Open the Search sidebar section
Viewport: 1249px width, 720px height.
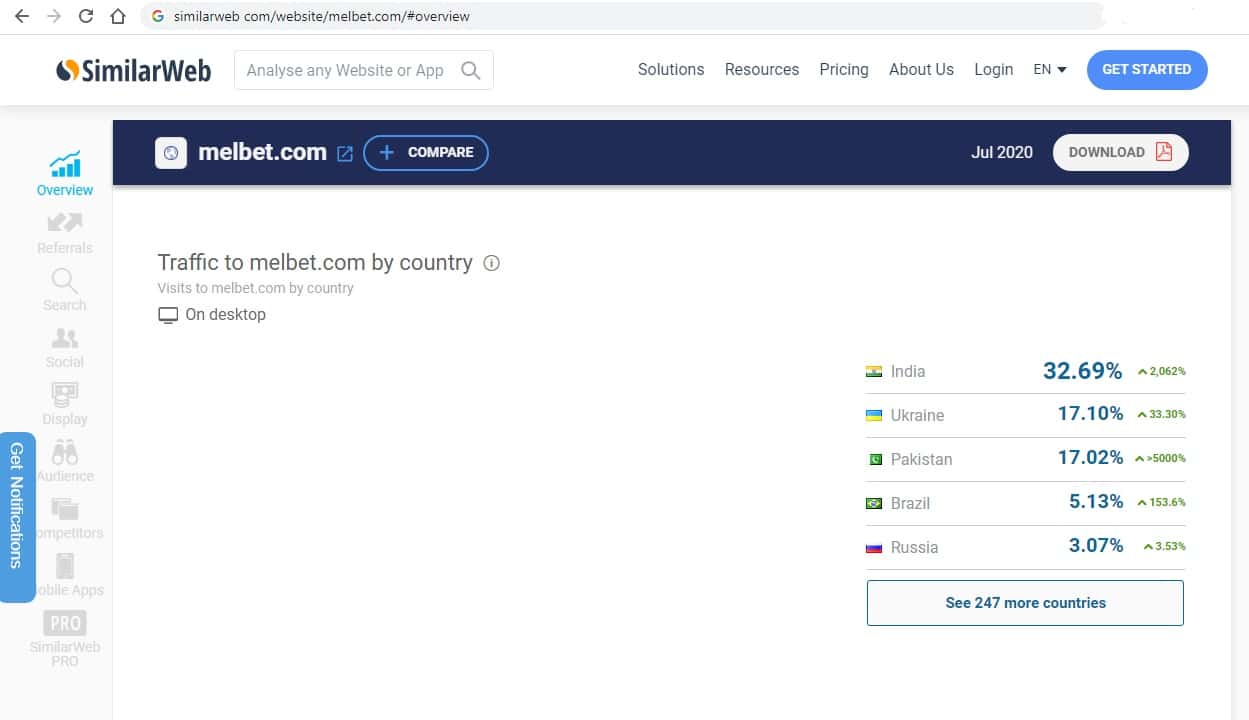tap(65, 290)
